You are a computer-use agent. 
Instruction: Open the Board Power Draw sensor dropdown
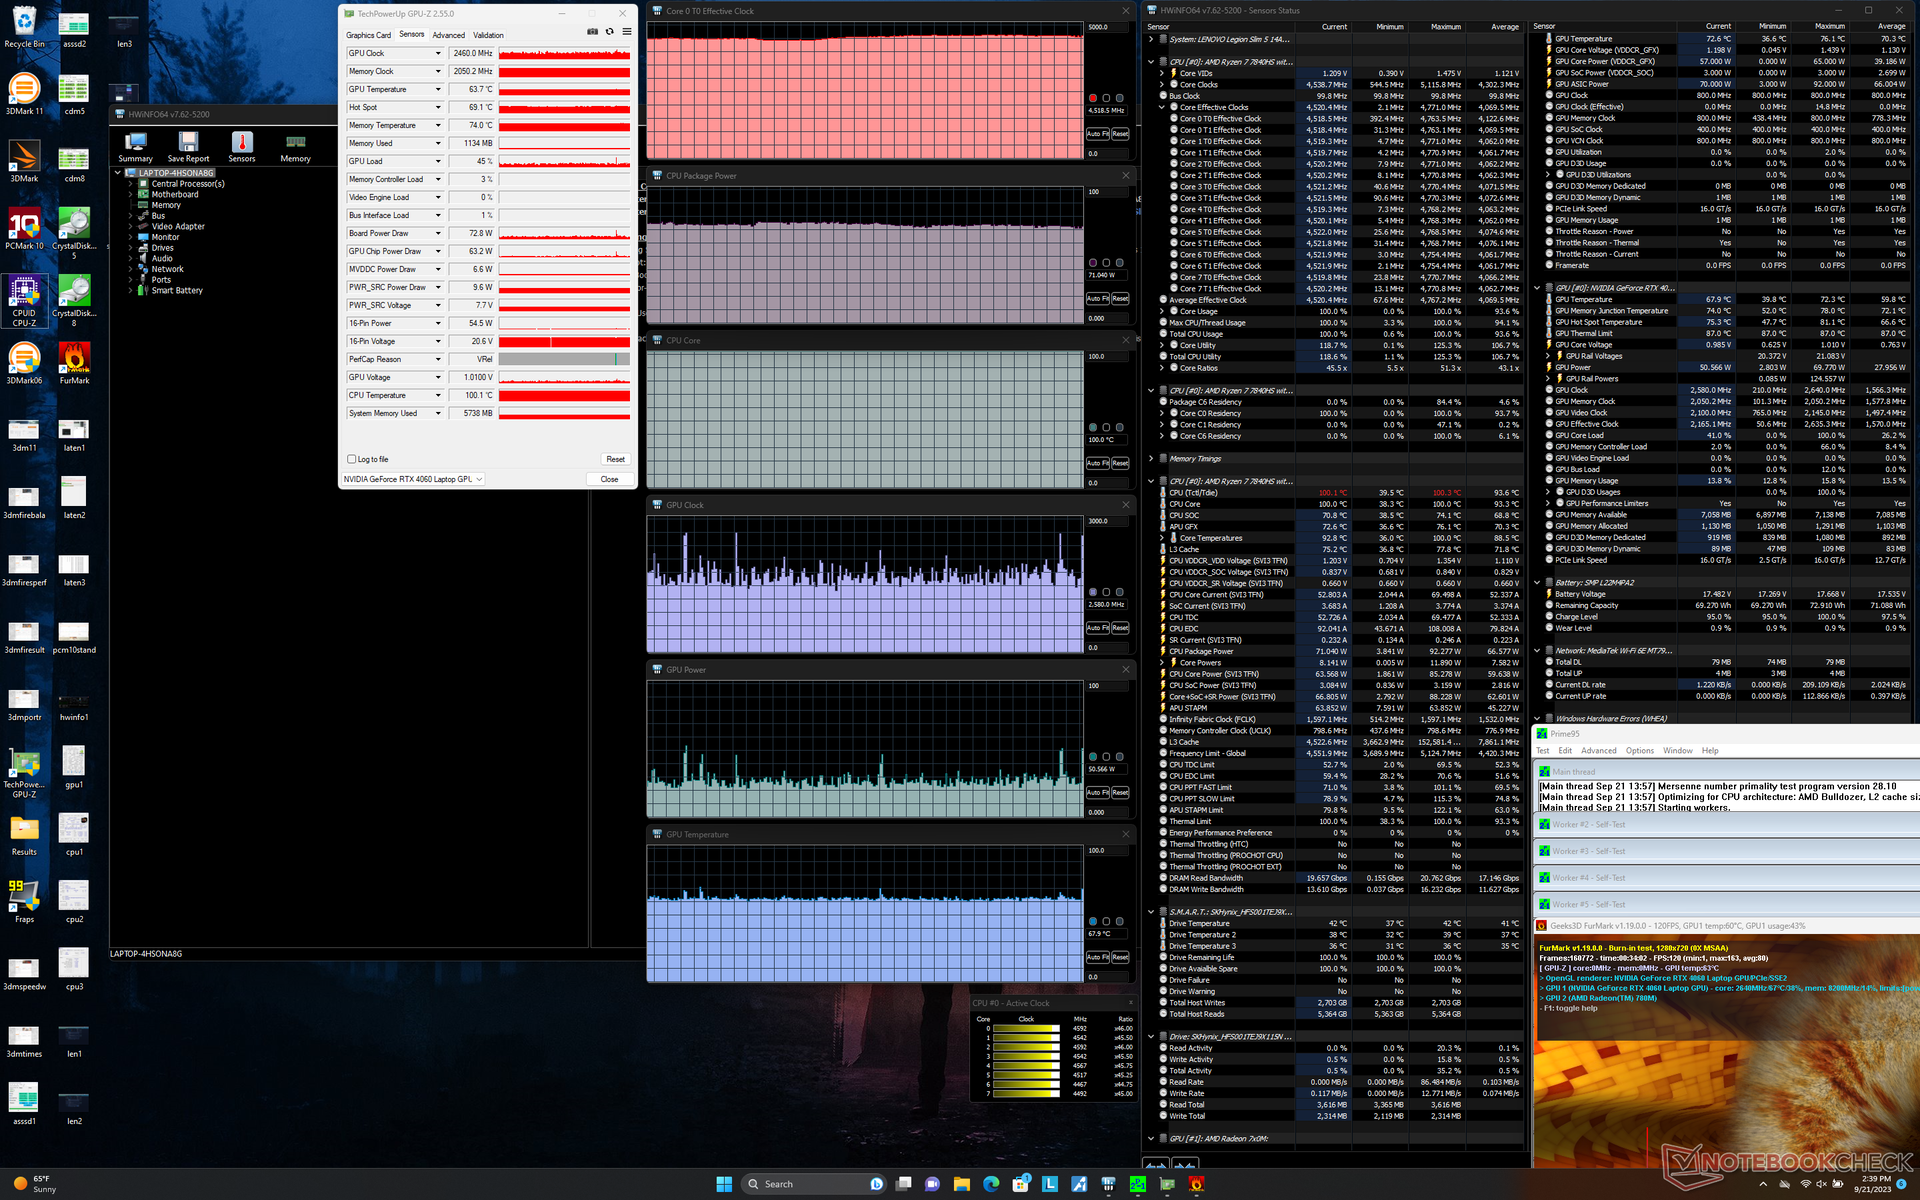pyautogui.click(x=438, y=233)
